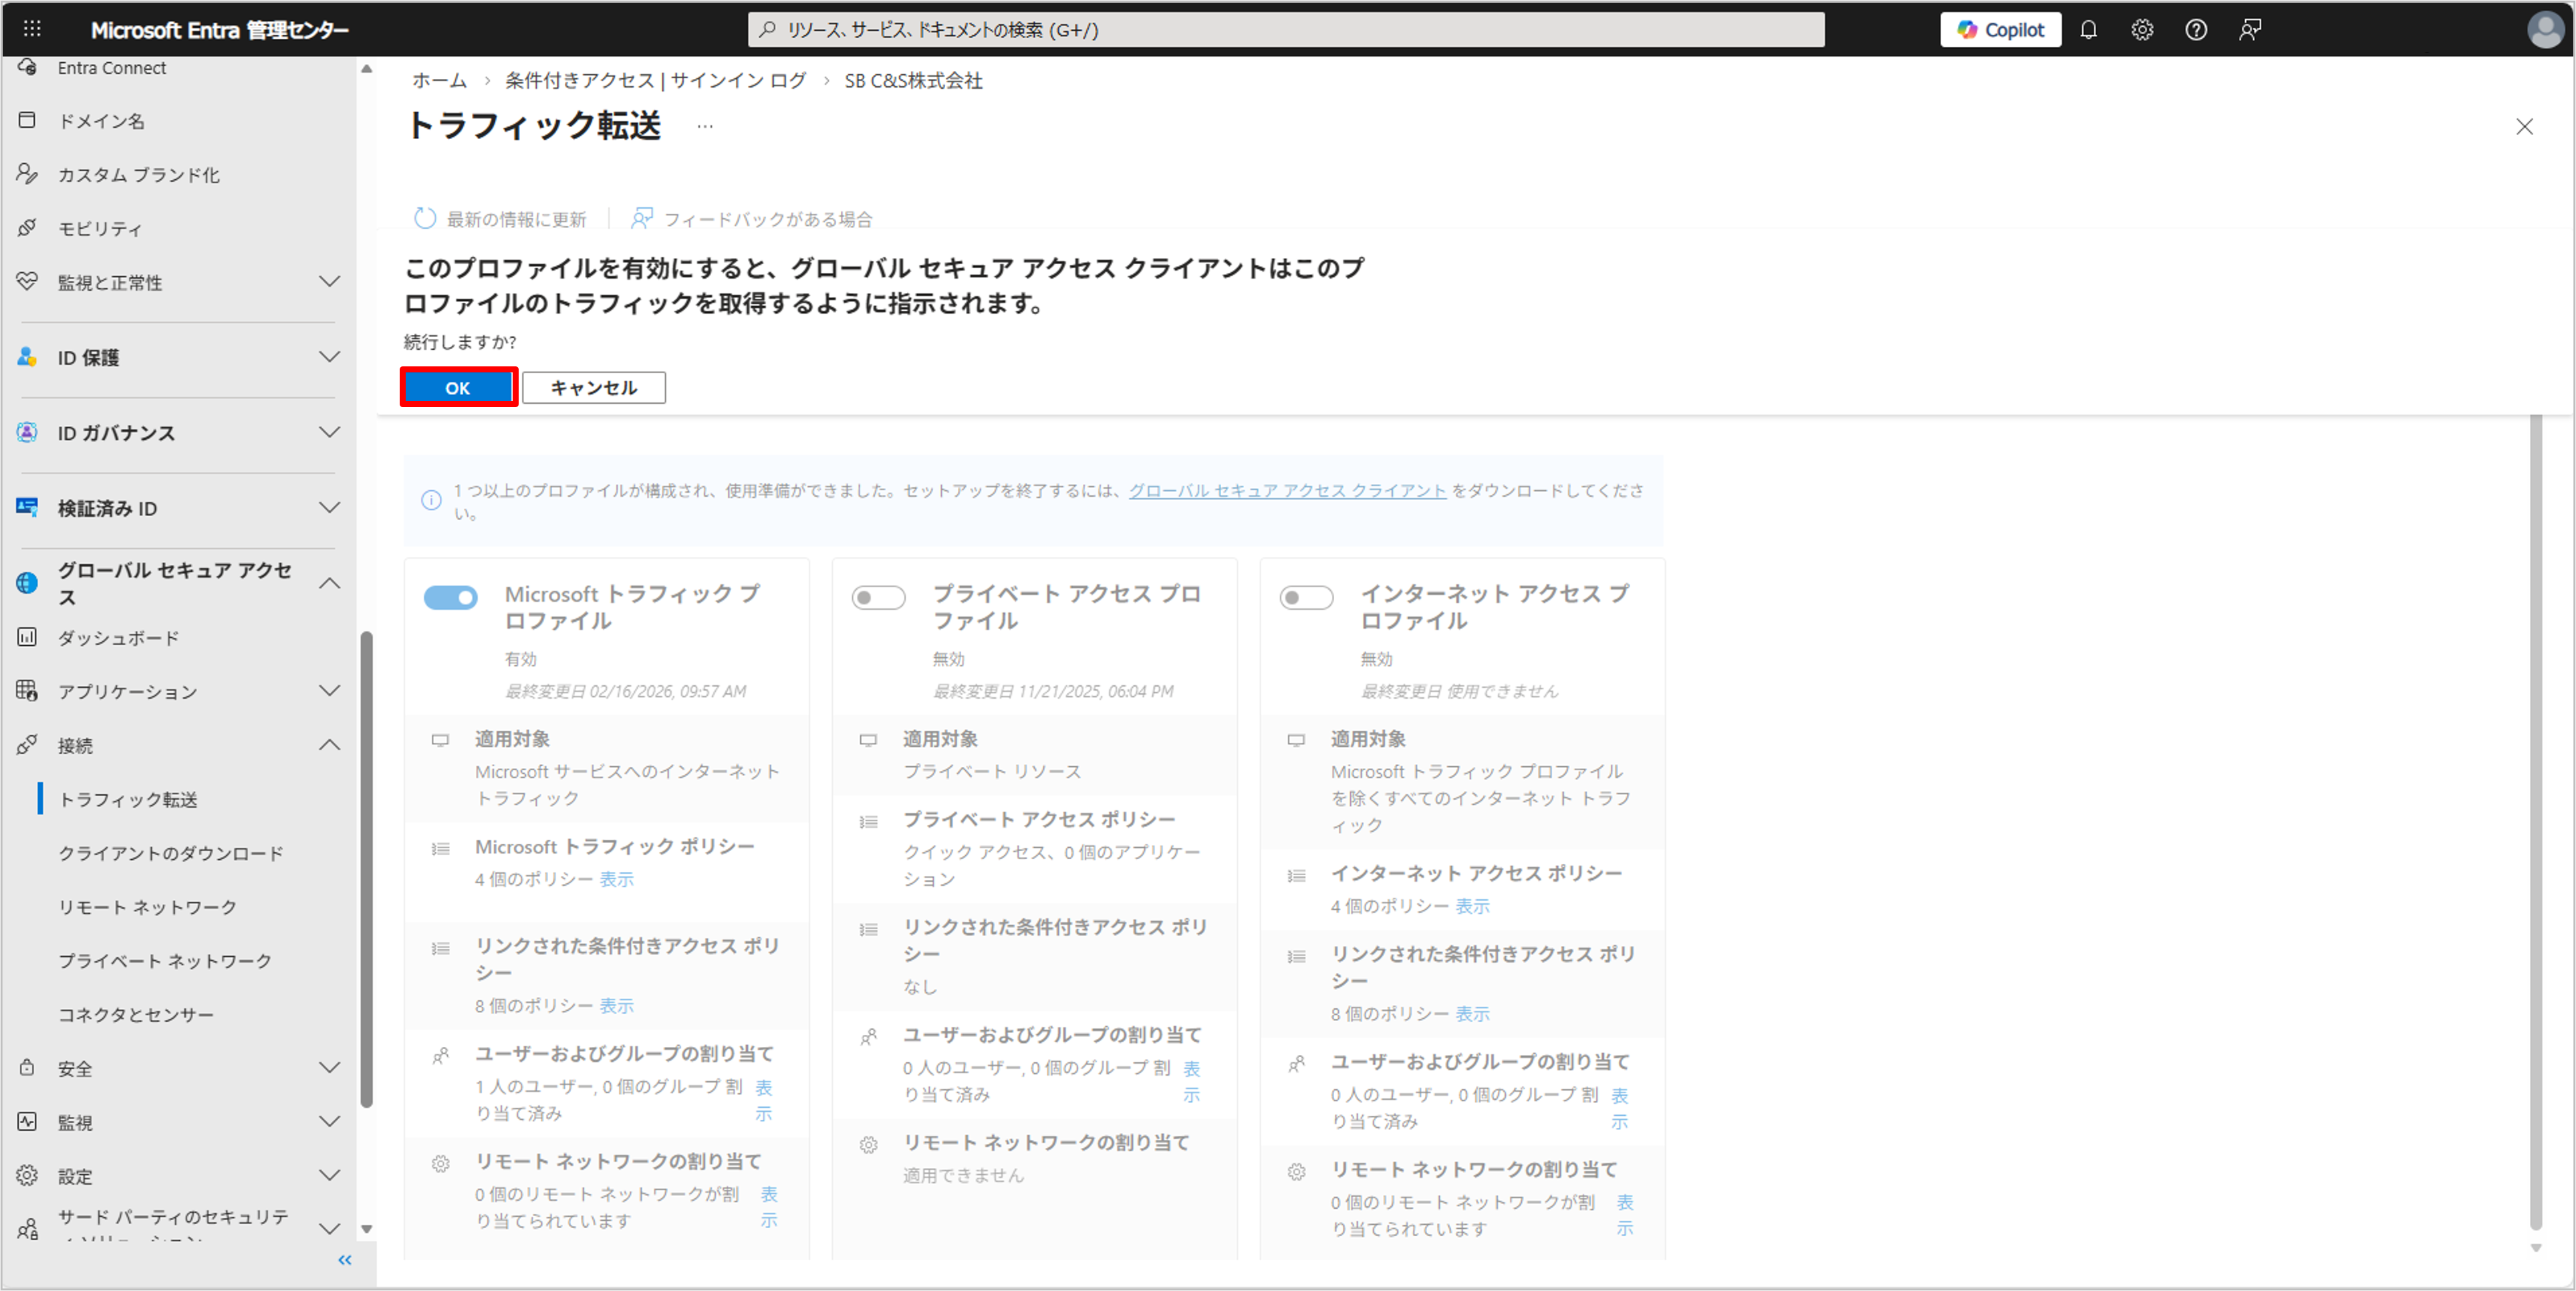Enable the プライベート アクセス プロファイル toggle
Screen dimensions: 2576x1291
(878, 597)
